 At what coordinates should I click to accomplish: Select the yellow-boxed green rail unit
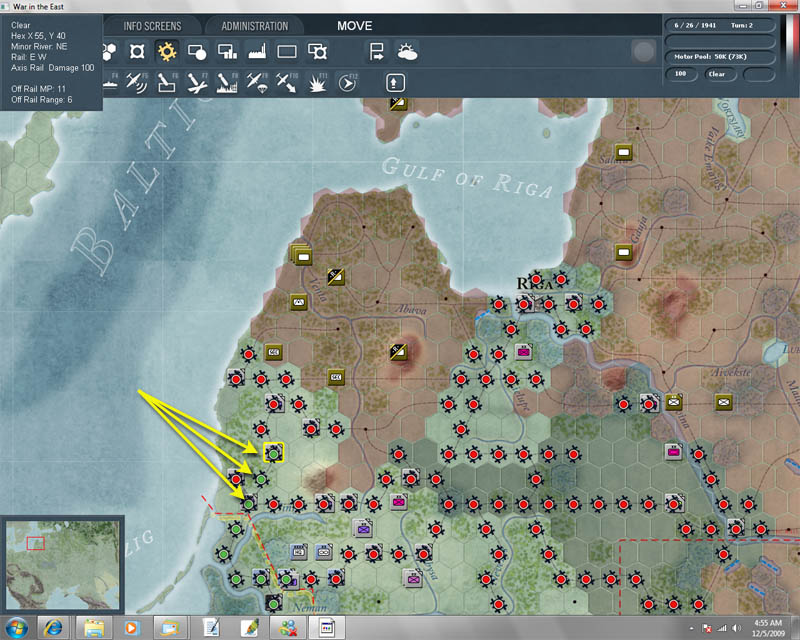pyautogui.click(x=273, y=453)
